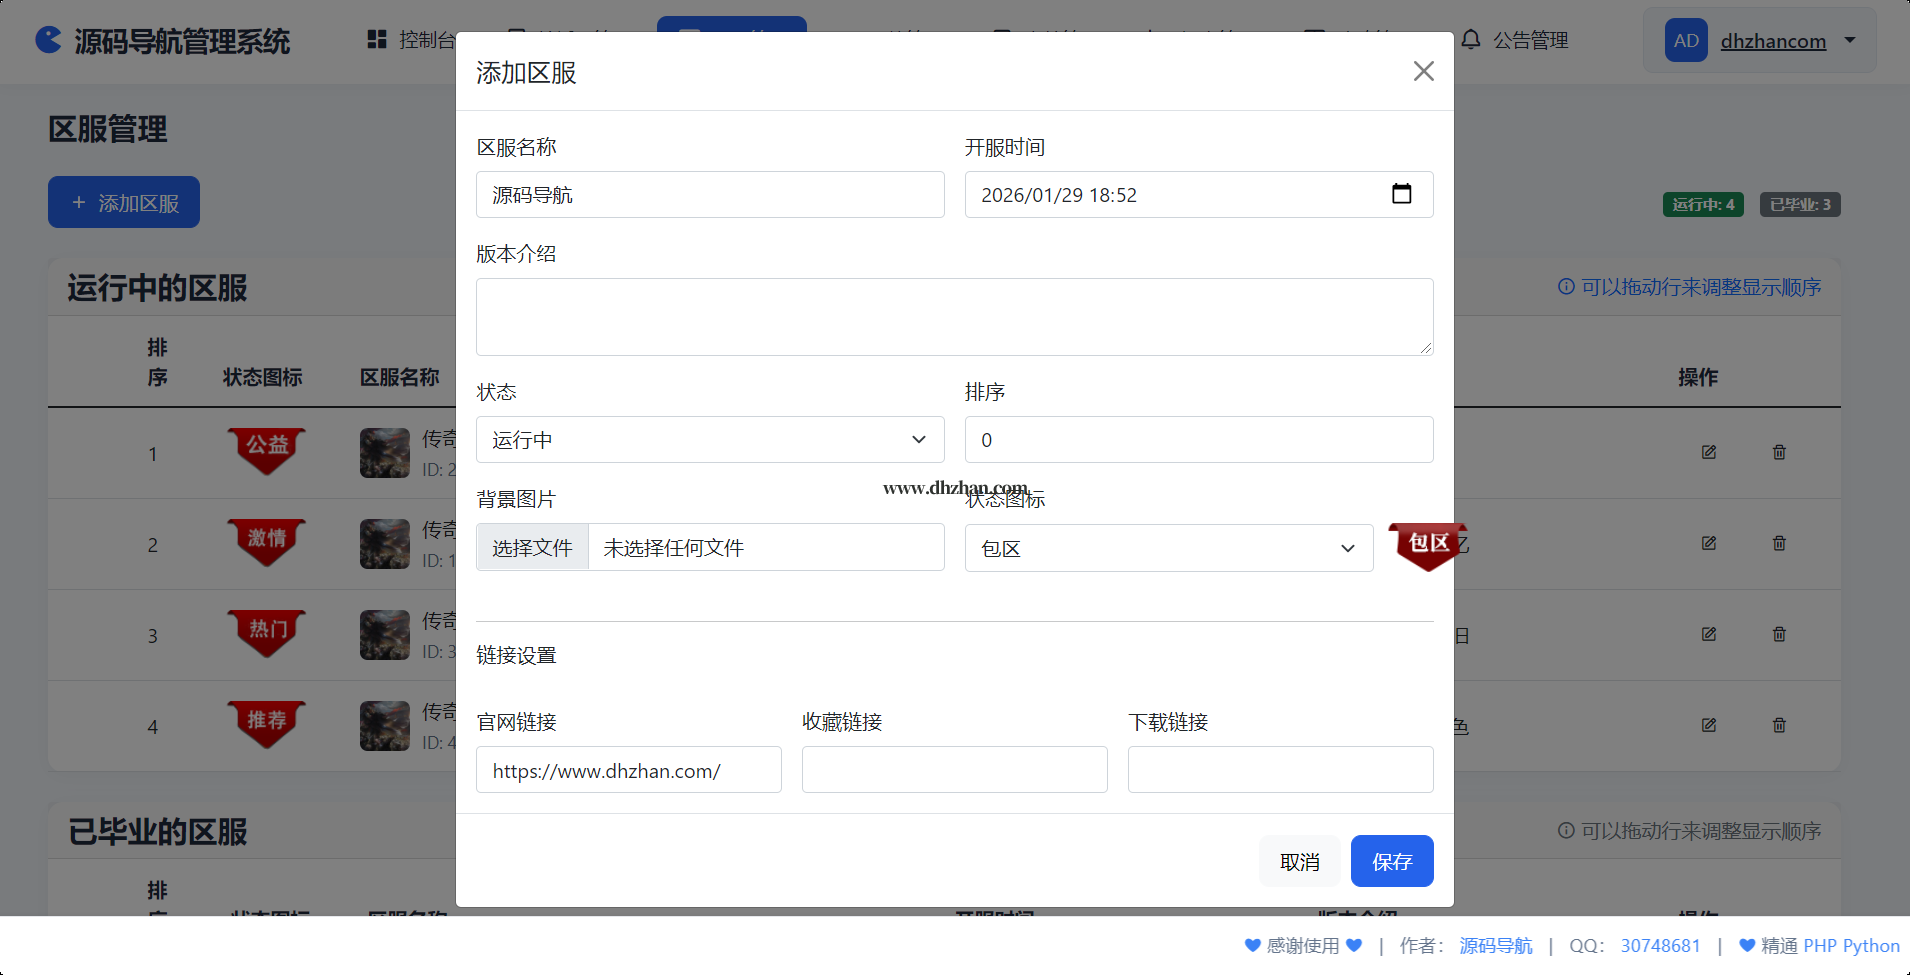Image resolution: width=1910 pixels, height=975 pixels.
Task: Click the 包区 status icon preview
Action: [x=1427, y=545]
